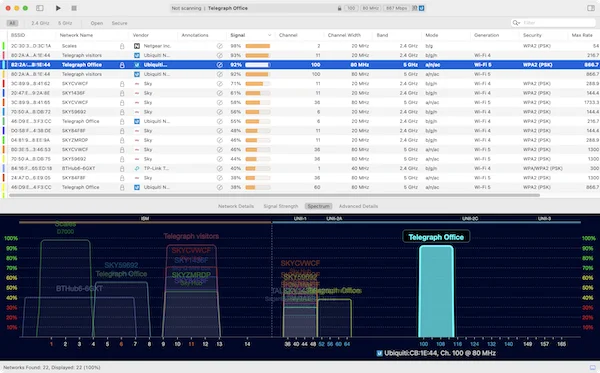This screenshot has width=600, height=373.
Task: Click annotation icon in the Scales row
Action: [x=220, y=46]
